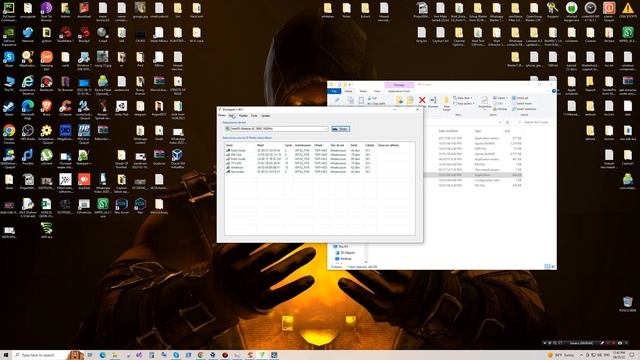Open the Windows Start menu

coord(6,355)
